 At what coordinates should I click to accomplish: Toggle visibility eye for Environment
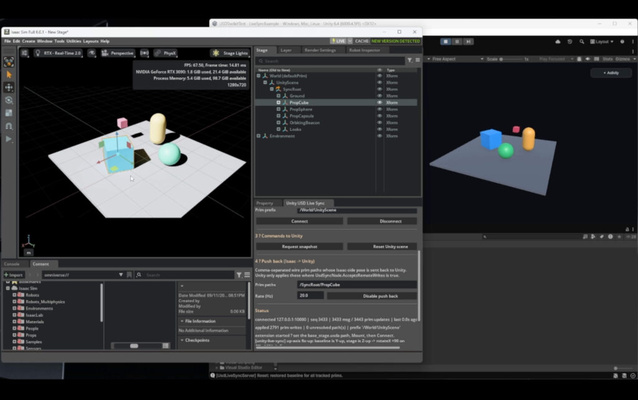380,136
